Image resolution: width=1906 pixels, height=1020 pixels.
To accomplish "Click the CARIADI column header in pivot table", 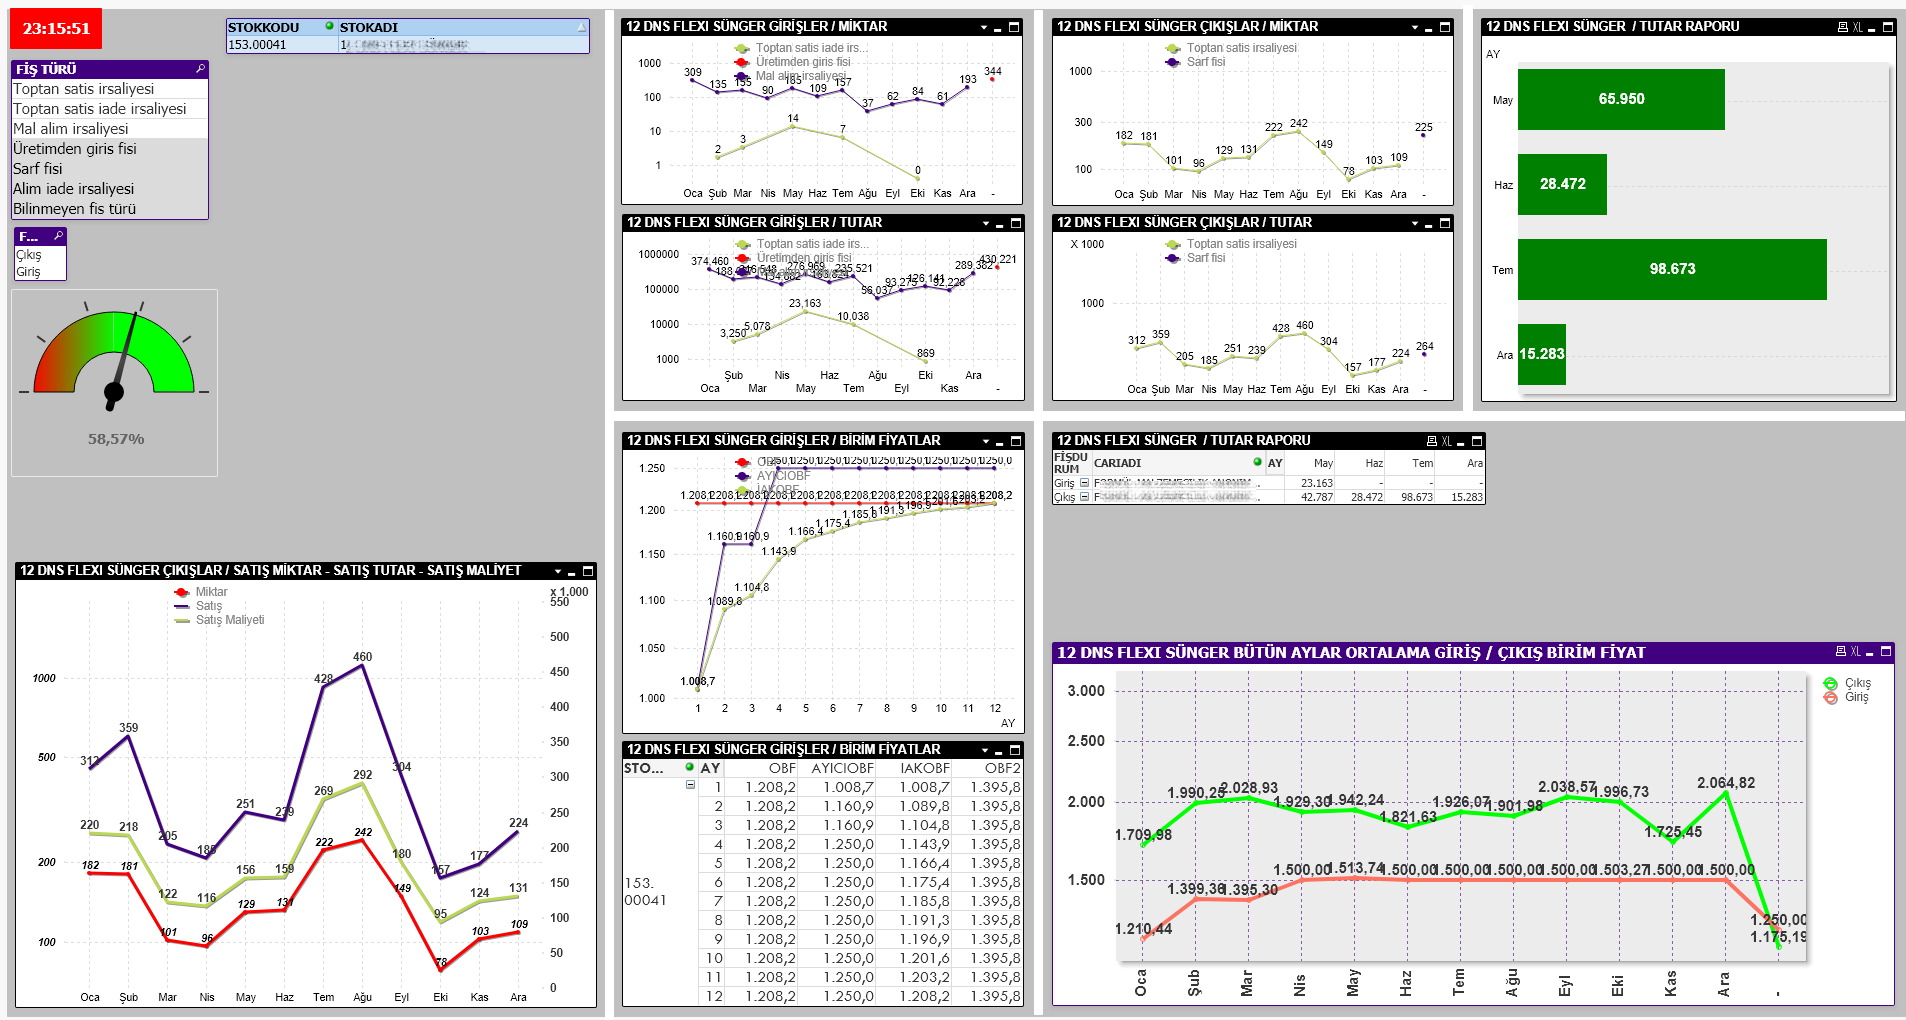I will click(1117, 463).
